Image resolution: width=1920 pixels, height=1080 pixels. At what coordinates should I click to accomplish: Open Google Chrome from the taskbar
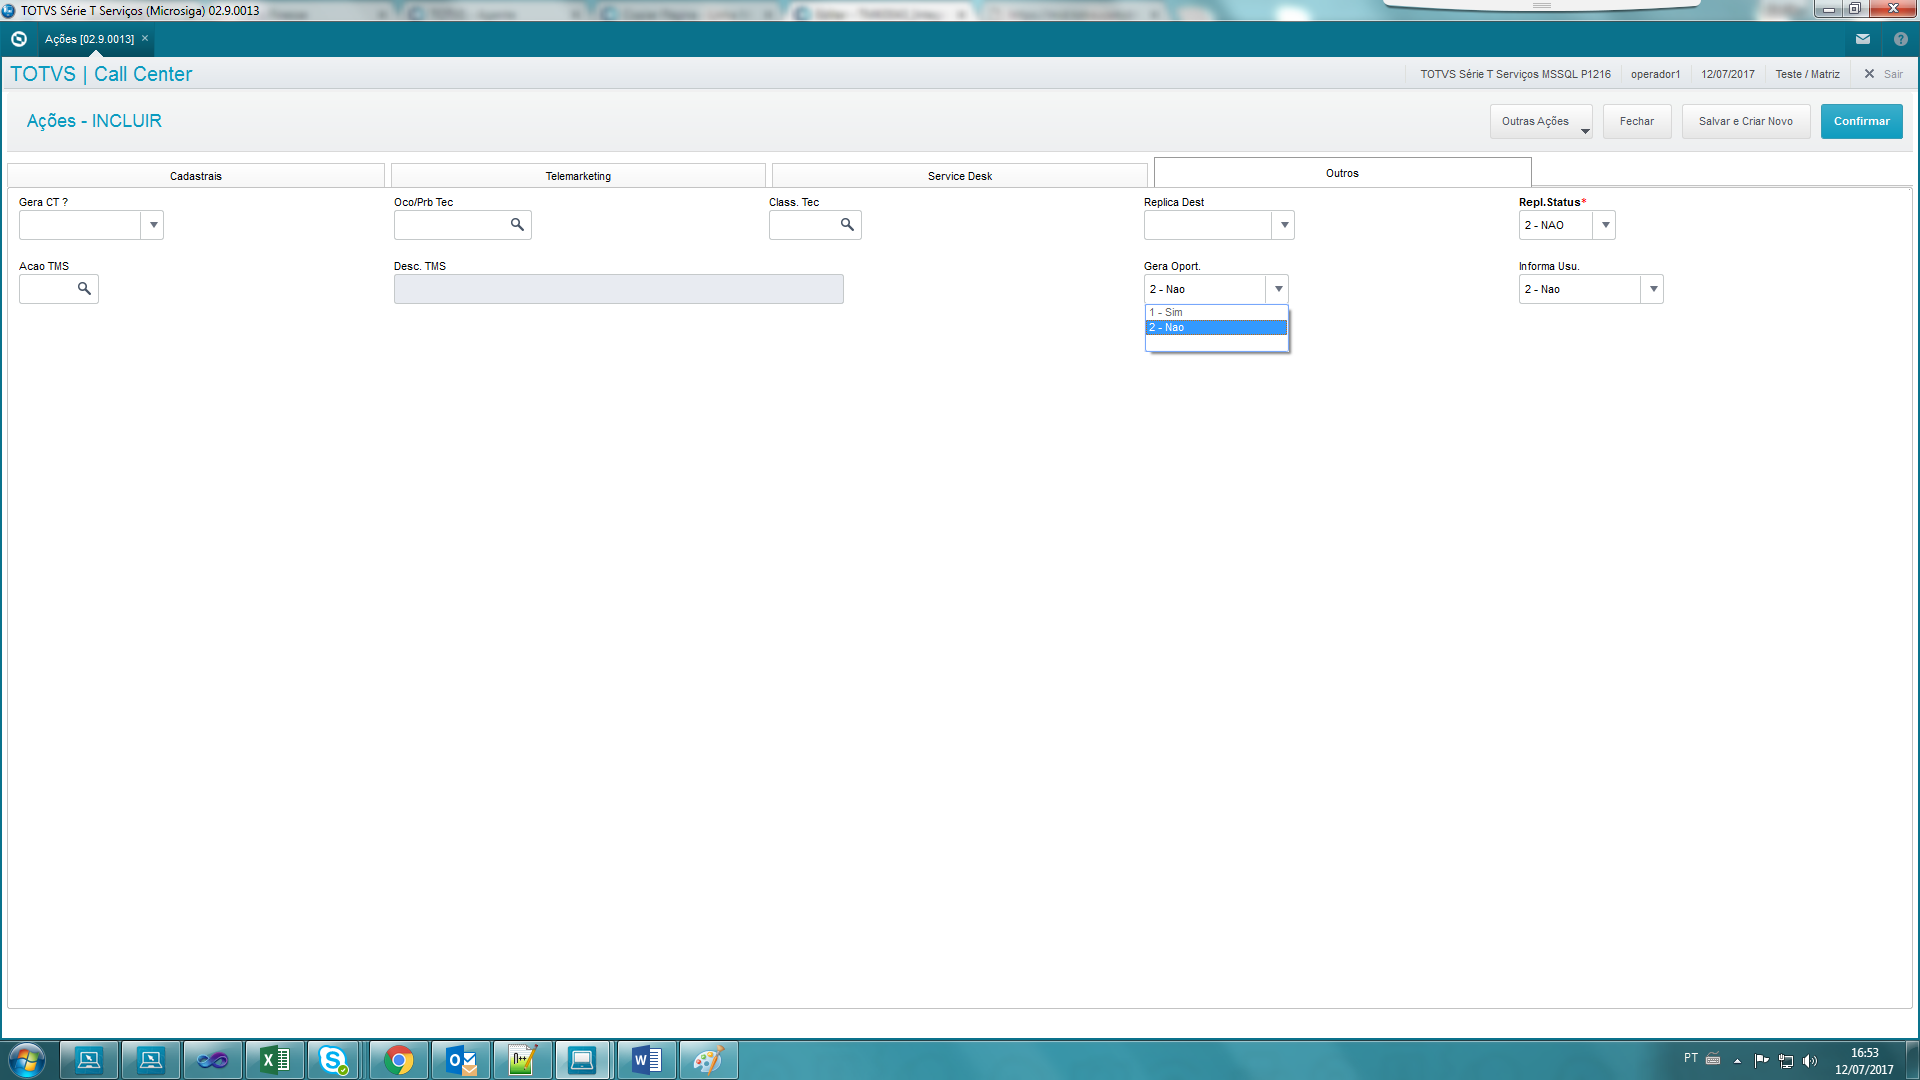click(x=398, y=1060)
